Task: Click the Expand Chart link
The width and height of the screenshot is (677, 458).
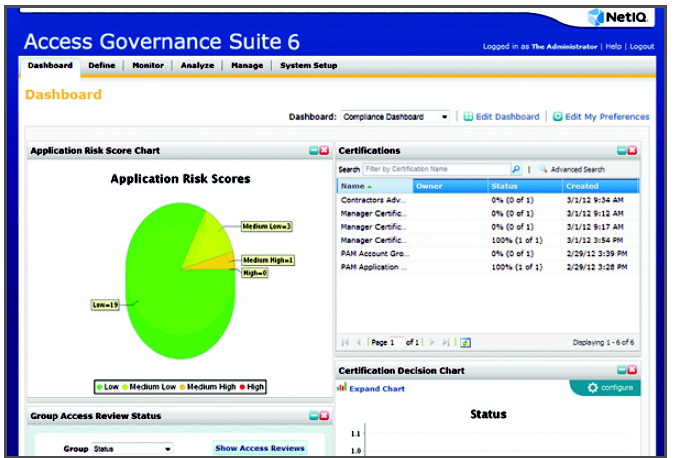Action: click(377, 389)
